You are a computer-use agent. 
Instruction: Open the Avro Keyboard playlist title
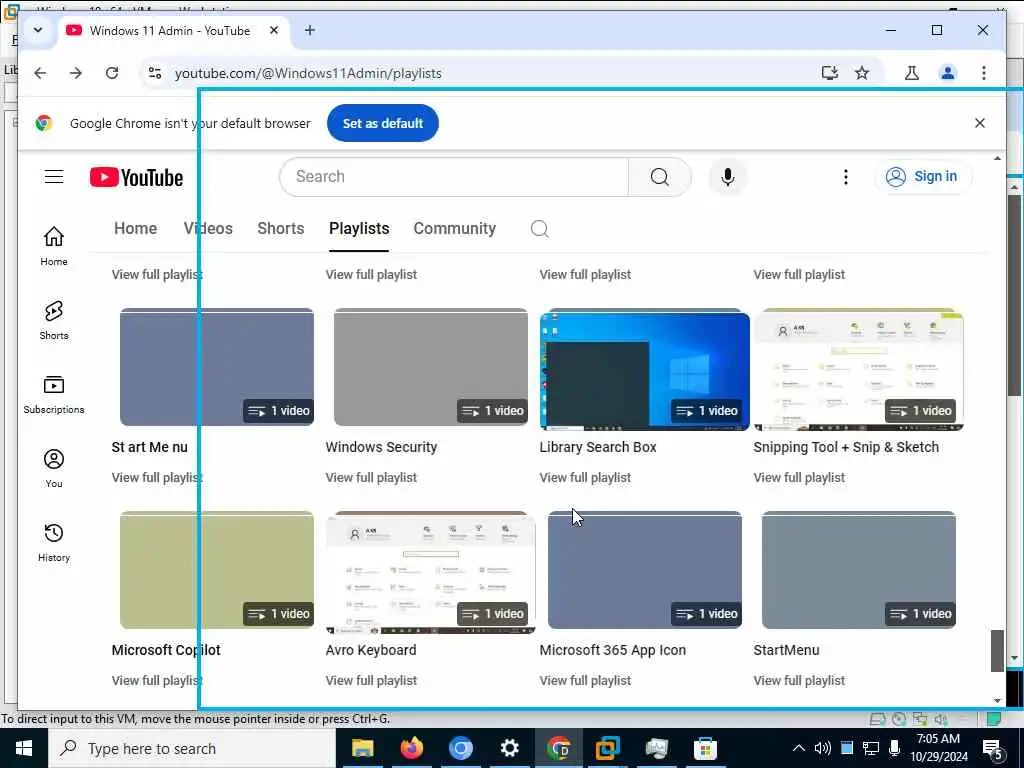pyautogui.click(x=370, y=650)
